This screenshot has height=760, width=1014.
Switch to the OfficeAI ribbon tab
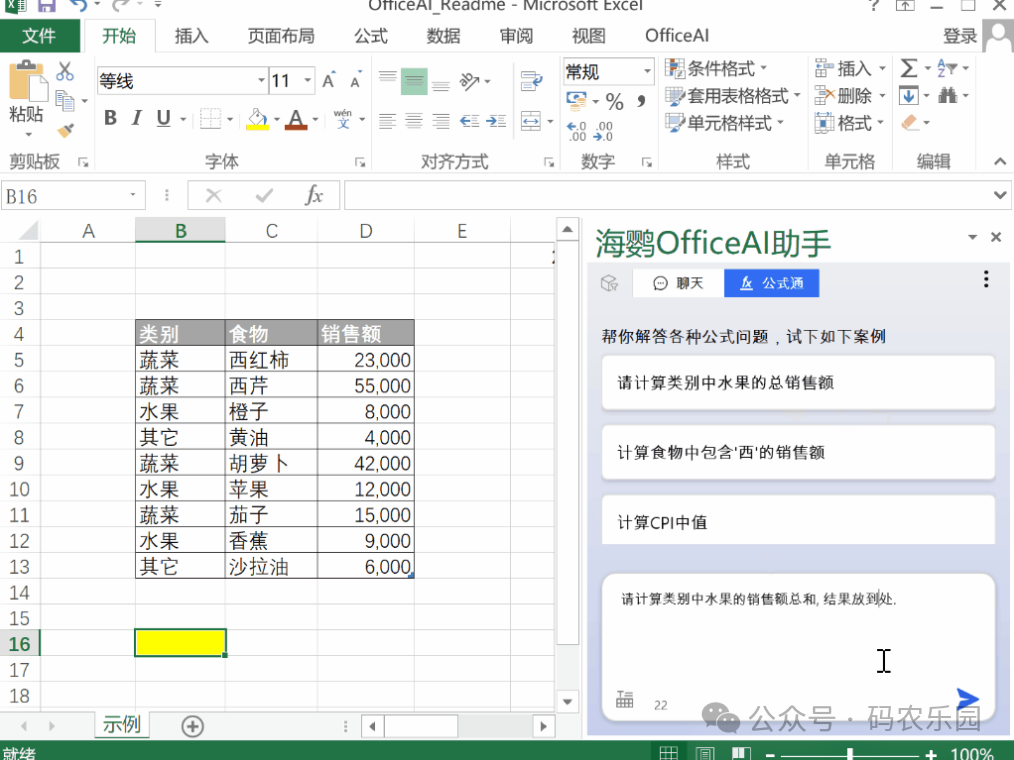pyautogui.click(x=677, y=36)
